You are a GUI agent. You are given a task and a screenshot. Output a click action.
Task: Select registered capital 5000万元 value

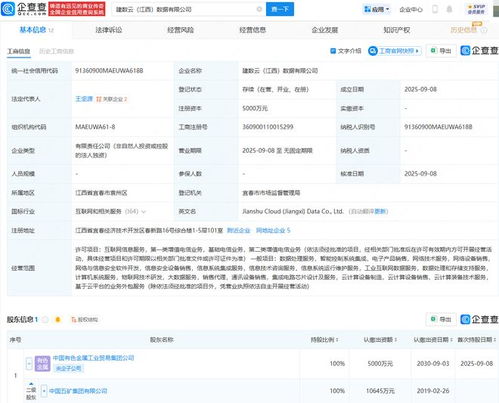point(255,108)
